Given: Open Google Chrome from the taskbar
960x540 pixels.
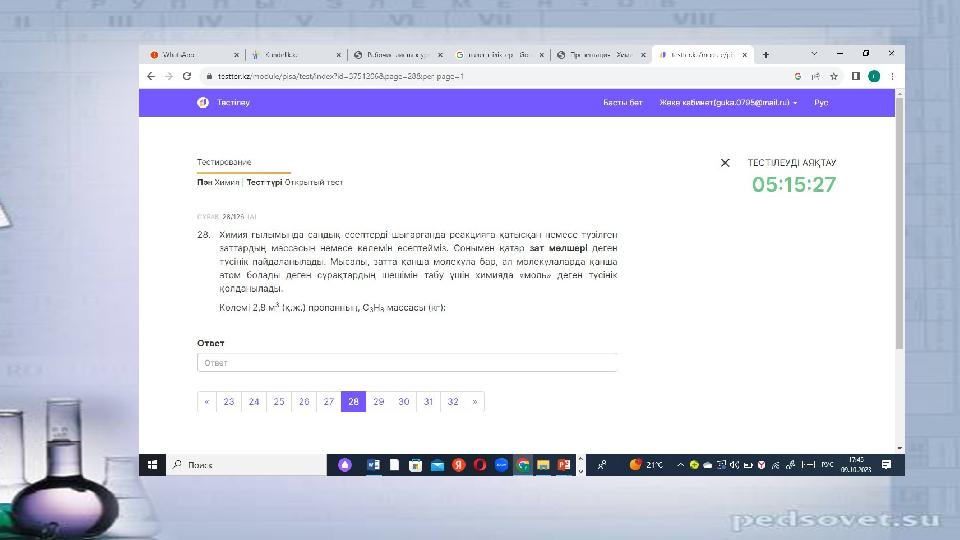Looking at the screenshot, I should pyautogui.click(x=523, y=465).
